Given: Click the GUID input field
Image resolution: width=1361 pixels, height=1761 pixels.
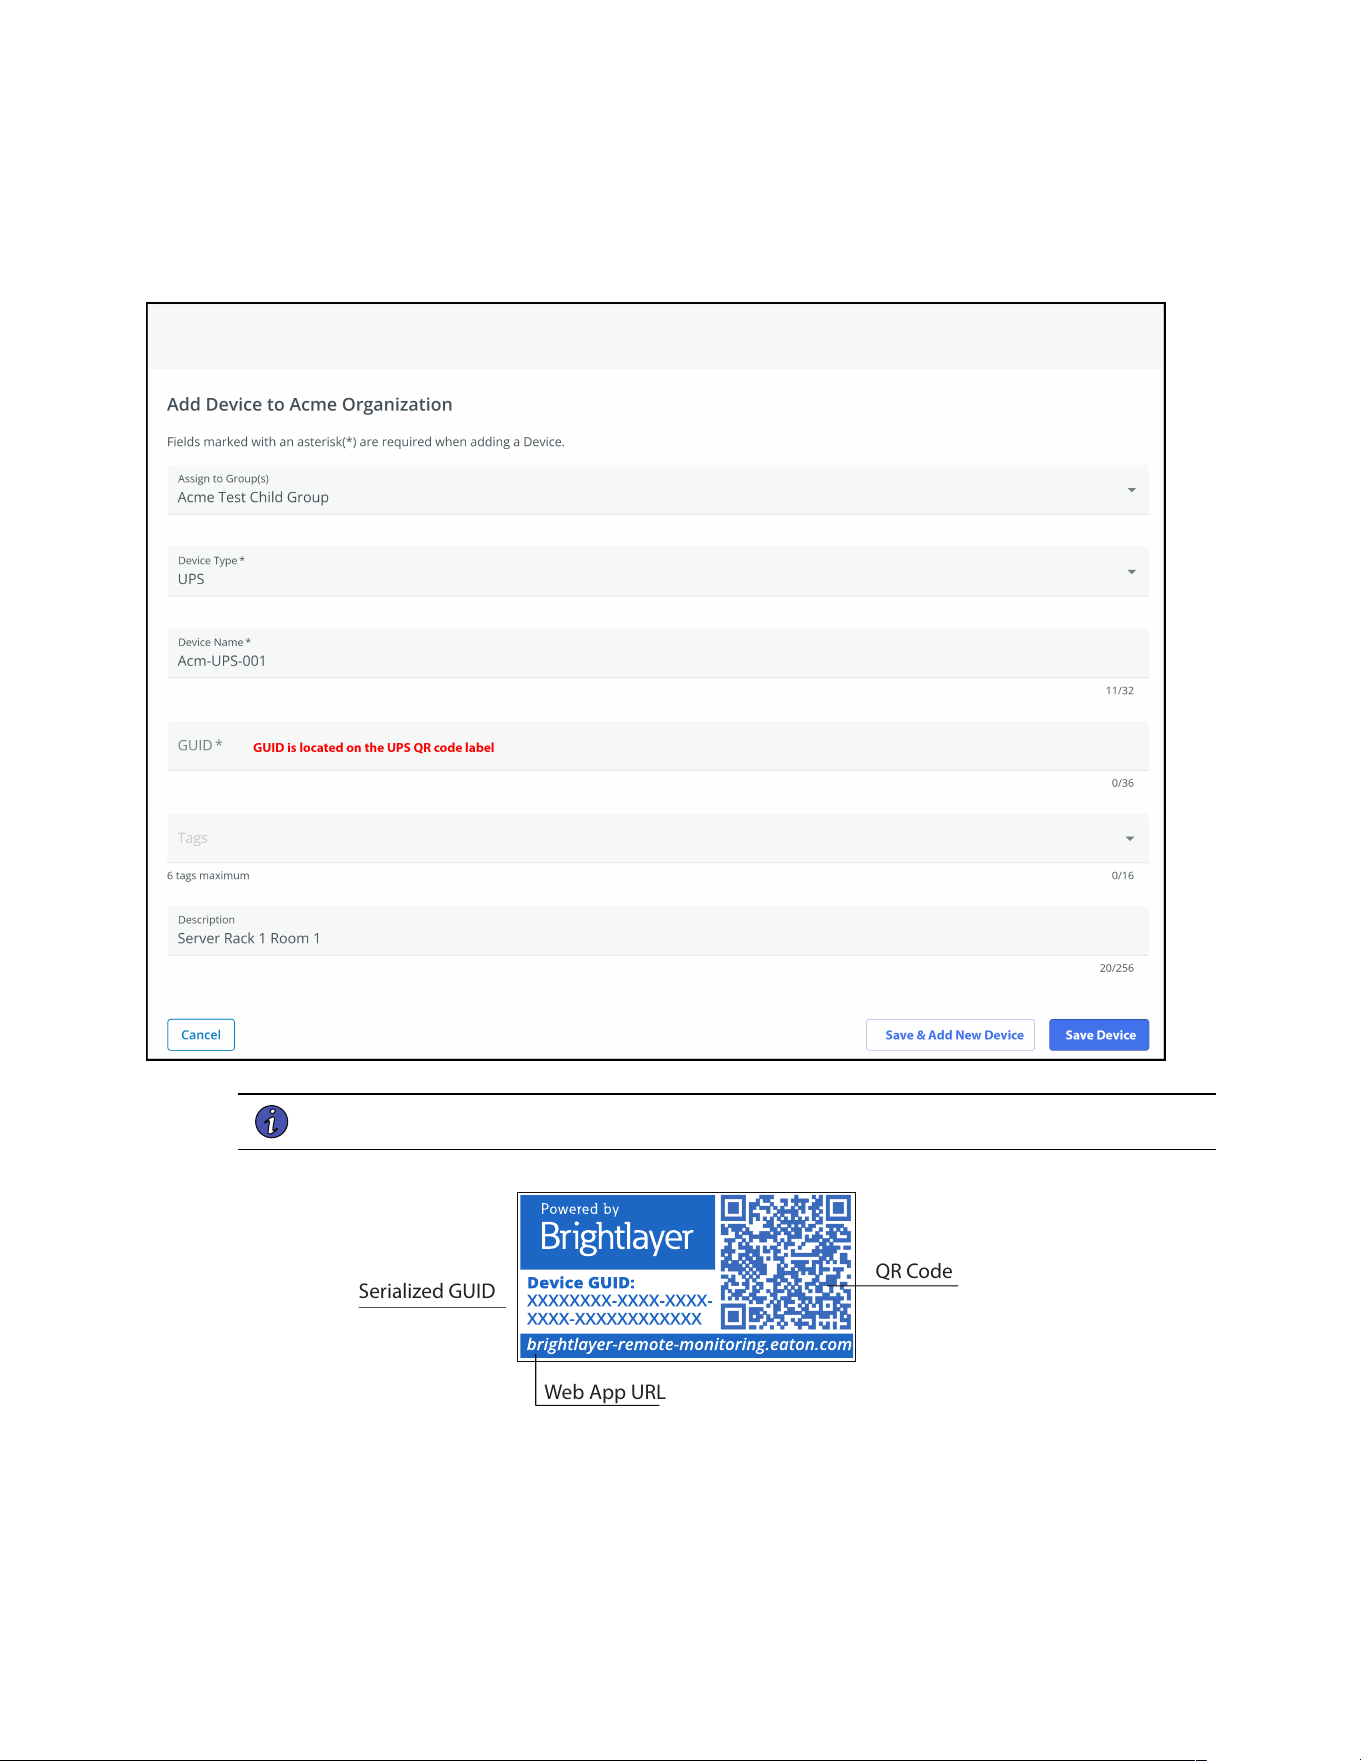Looking at the screenshot, I should point(657,746).
